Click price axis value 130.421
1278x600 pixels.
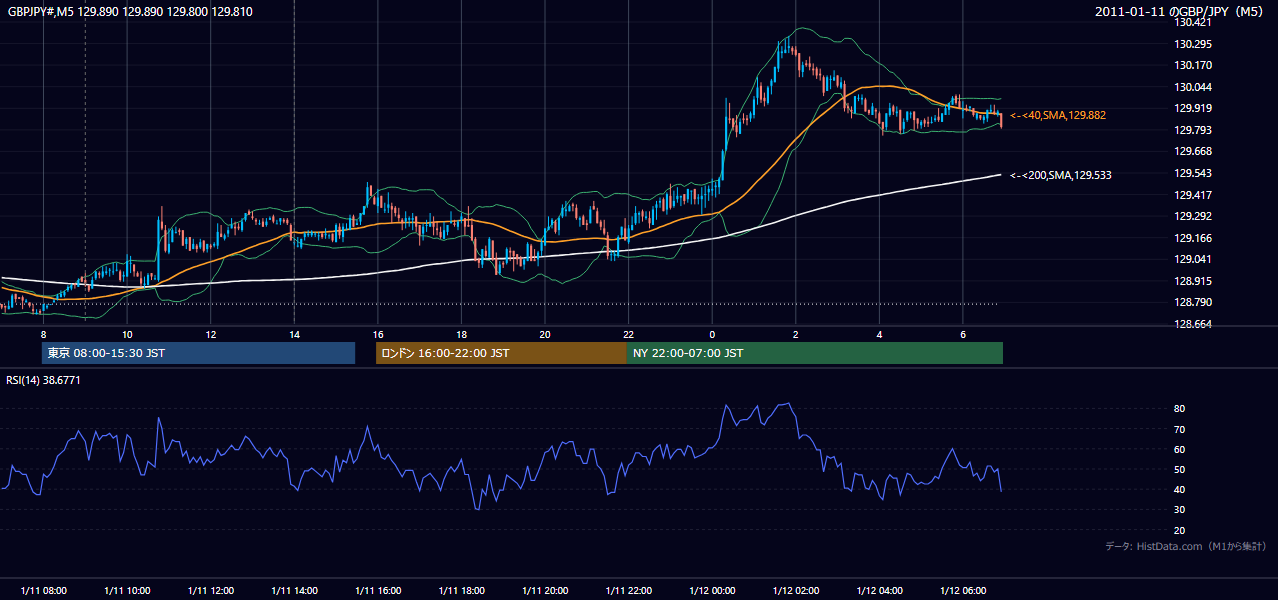pyautogui.click(x=1193, y=22)
